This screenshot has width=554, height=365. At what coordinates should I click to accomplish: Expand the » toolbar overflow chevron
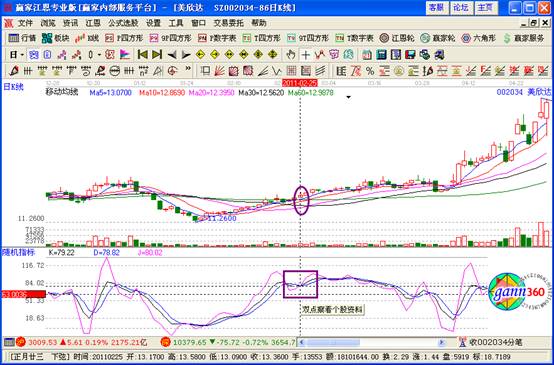(188, 69)
